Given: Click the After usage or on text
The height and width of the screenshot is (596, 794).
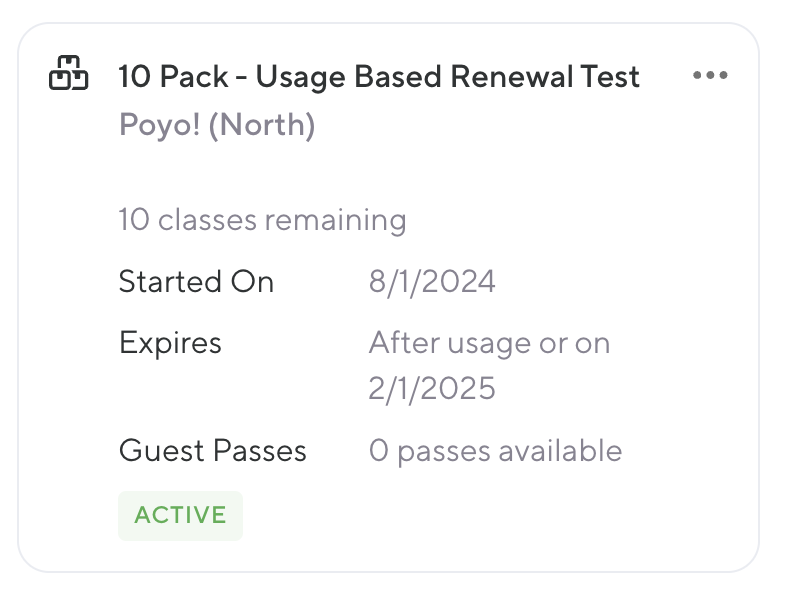Looking at the screenshot, I should 489,343.
